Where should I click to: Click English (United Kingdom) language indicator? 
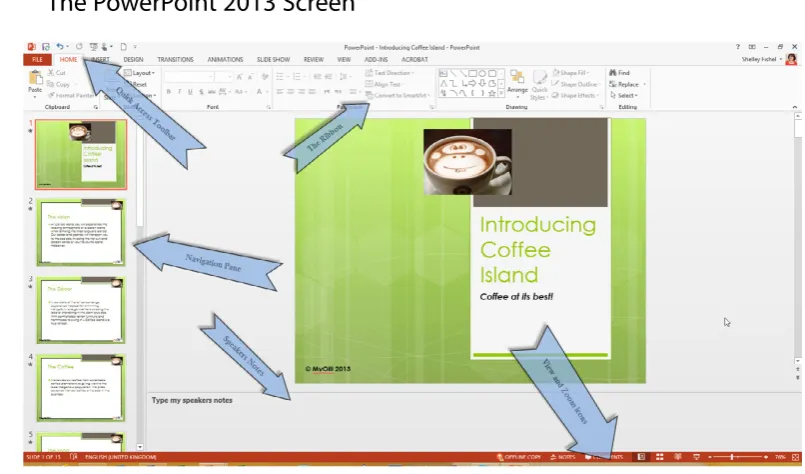click(121, 457)
